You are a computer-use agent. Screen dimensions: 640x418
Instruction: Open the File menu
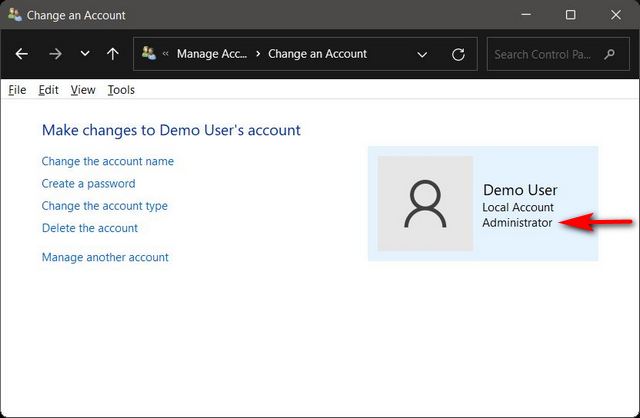tap(17, 90)
